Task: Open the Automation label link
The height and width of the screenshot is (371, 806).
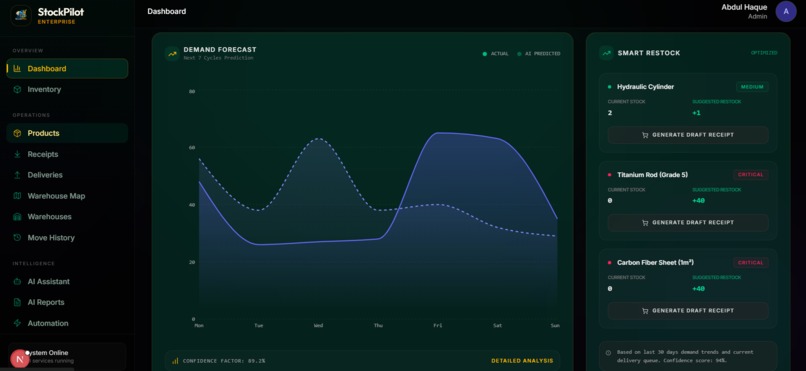Action: pyautogui.click(x=48, y=323)
